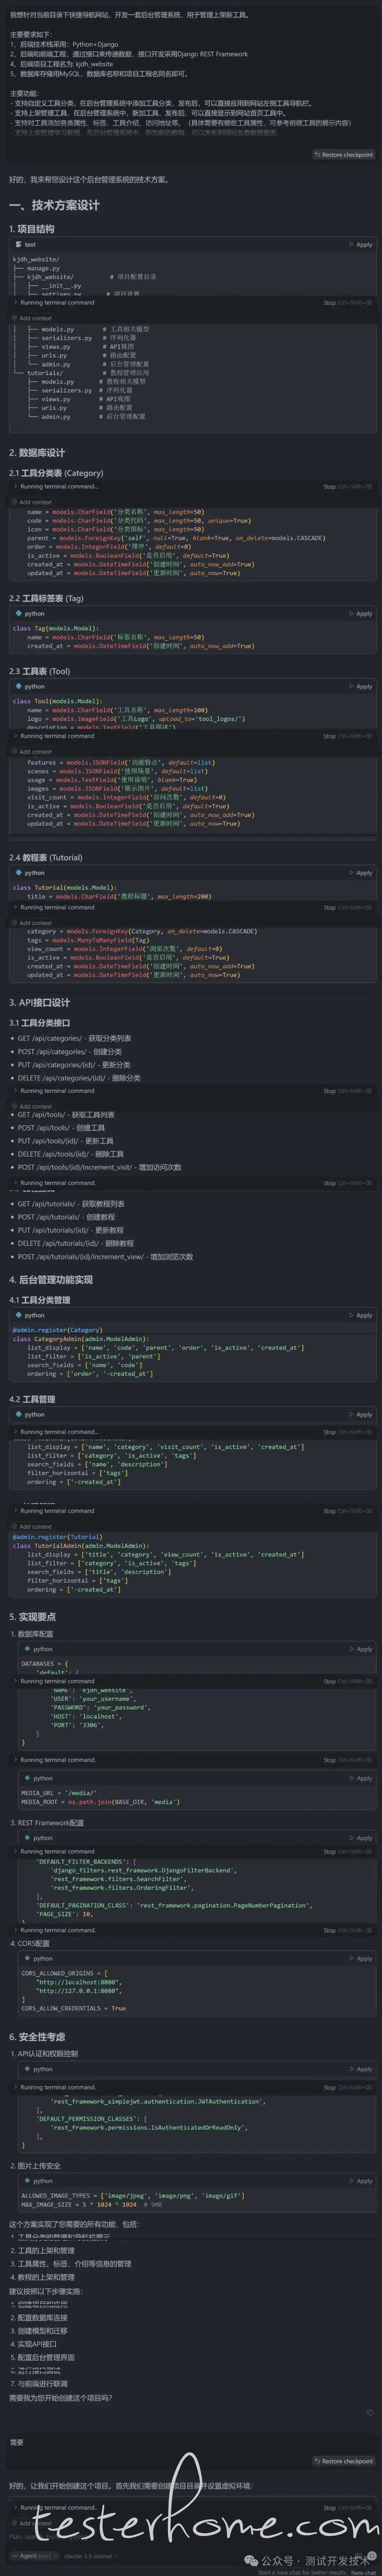Expand terminal command bar inside Tool model block
The image size is (382, 2576).
16,736
